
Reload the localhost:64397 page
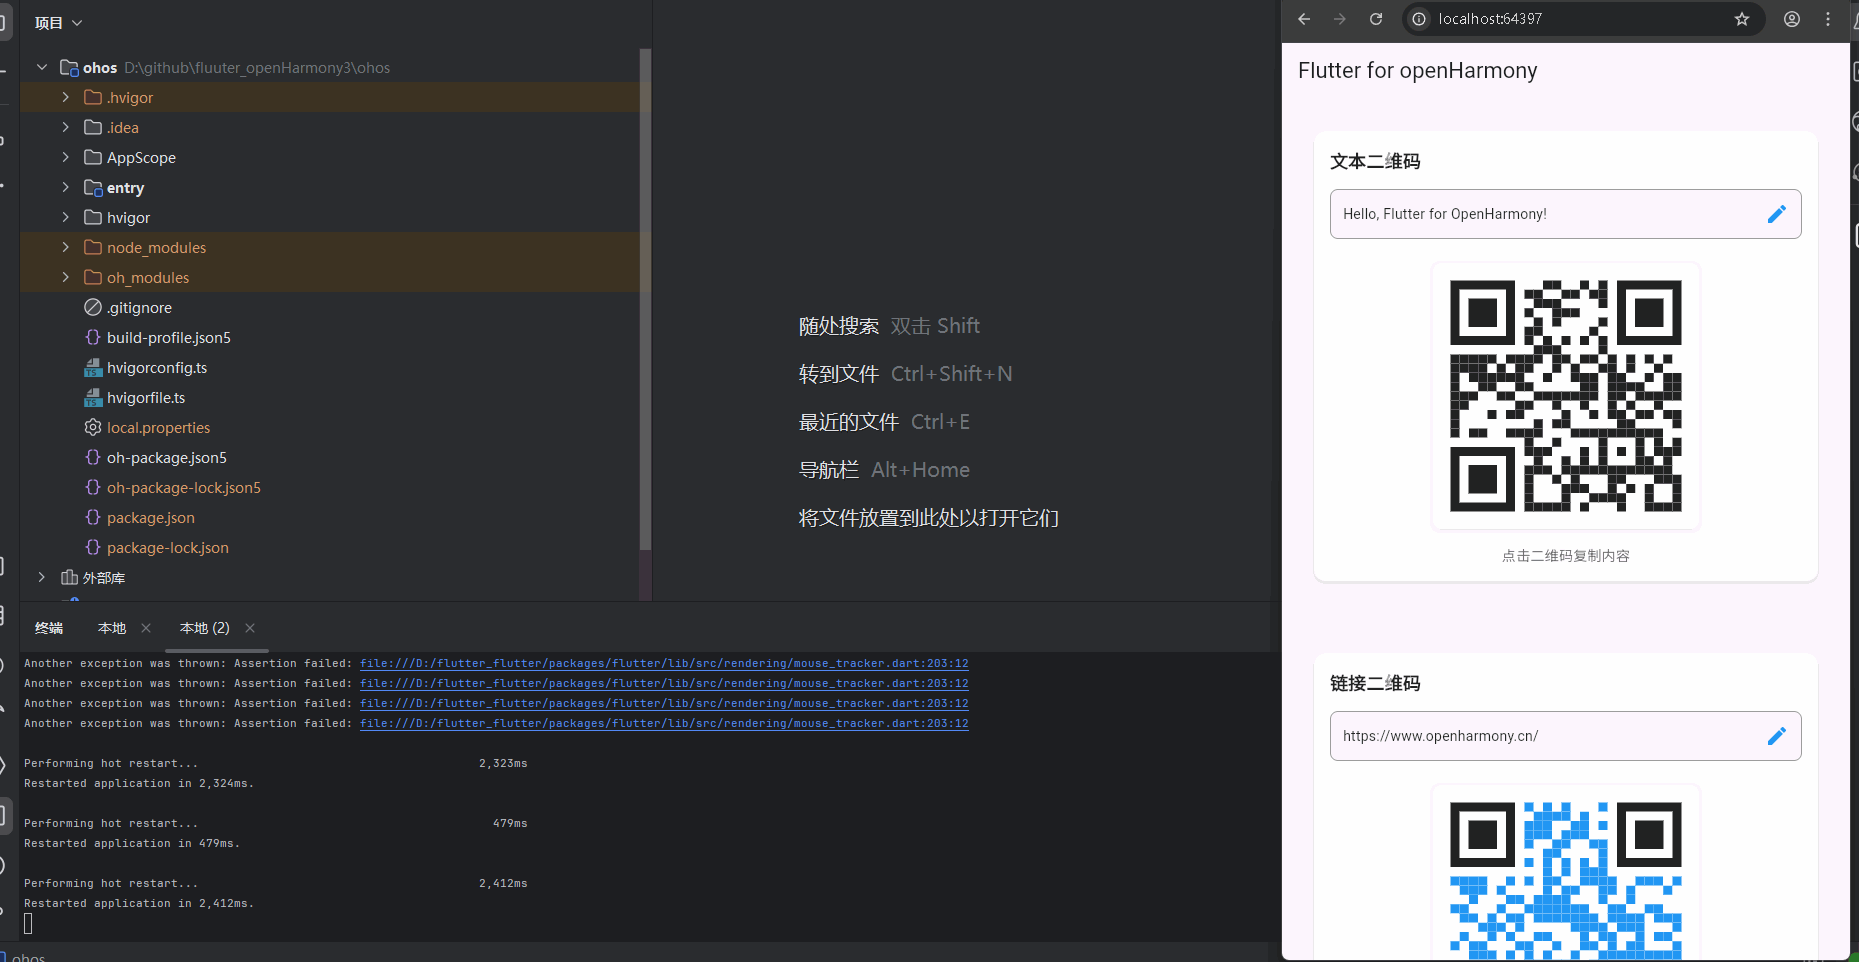point(1376,19)
